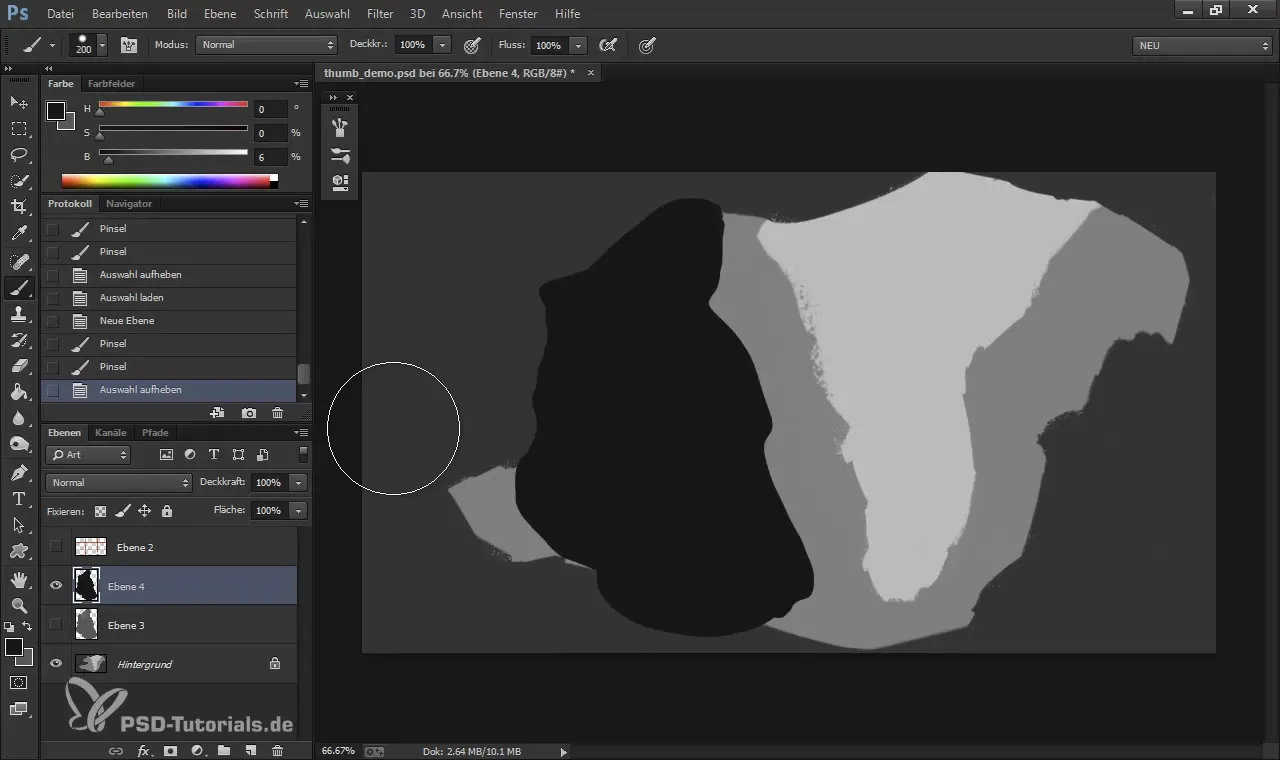
Task: Open Fläche fill dropdown arrow
Action: pos(297,510)
